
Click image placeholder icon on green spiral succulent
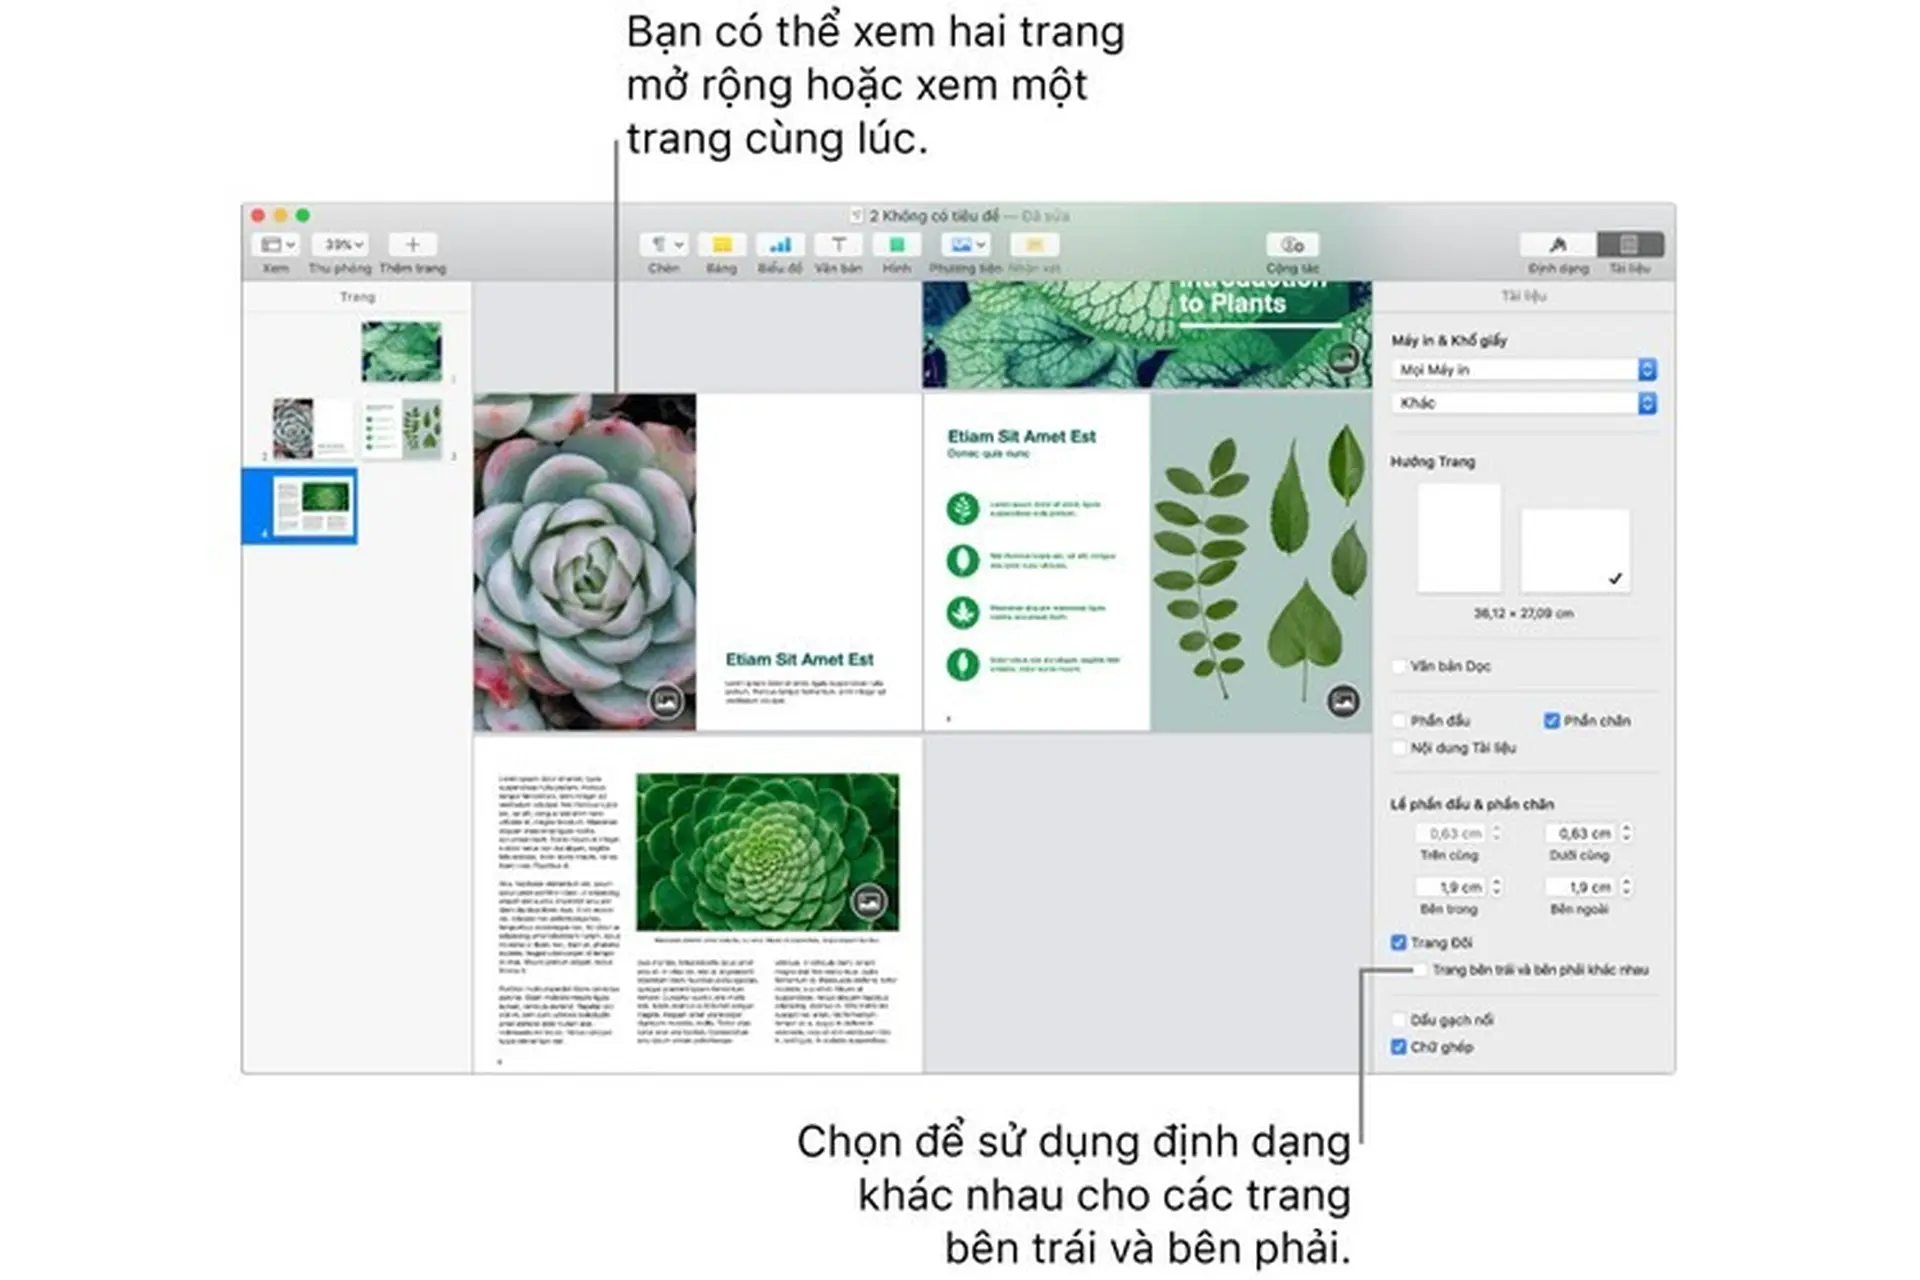(869, 901)
